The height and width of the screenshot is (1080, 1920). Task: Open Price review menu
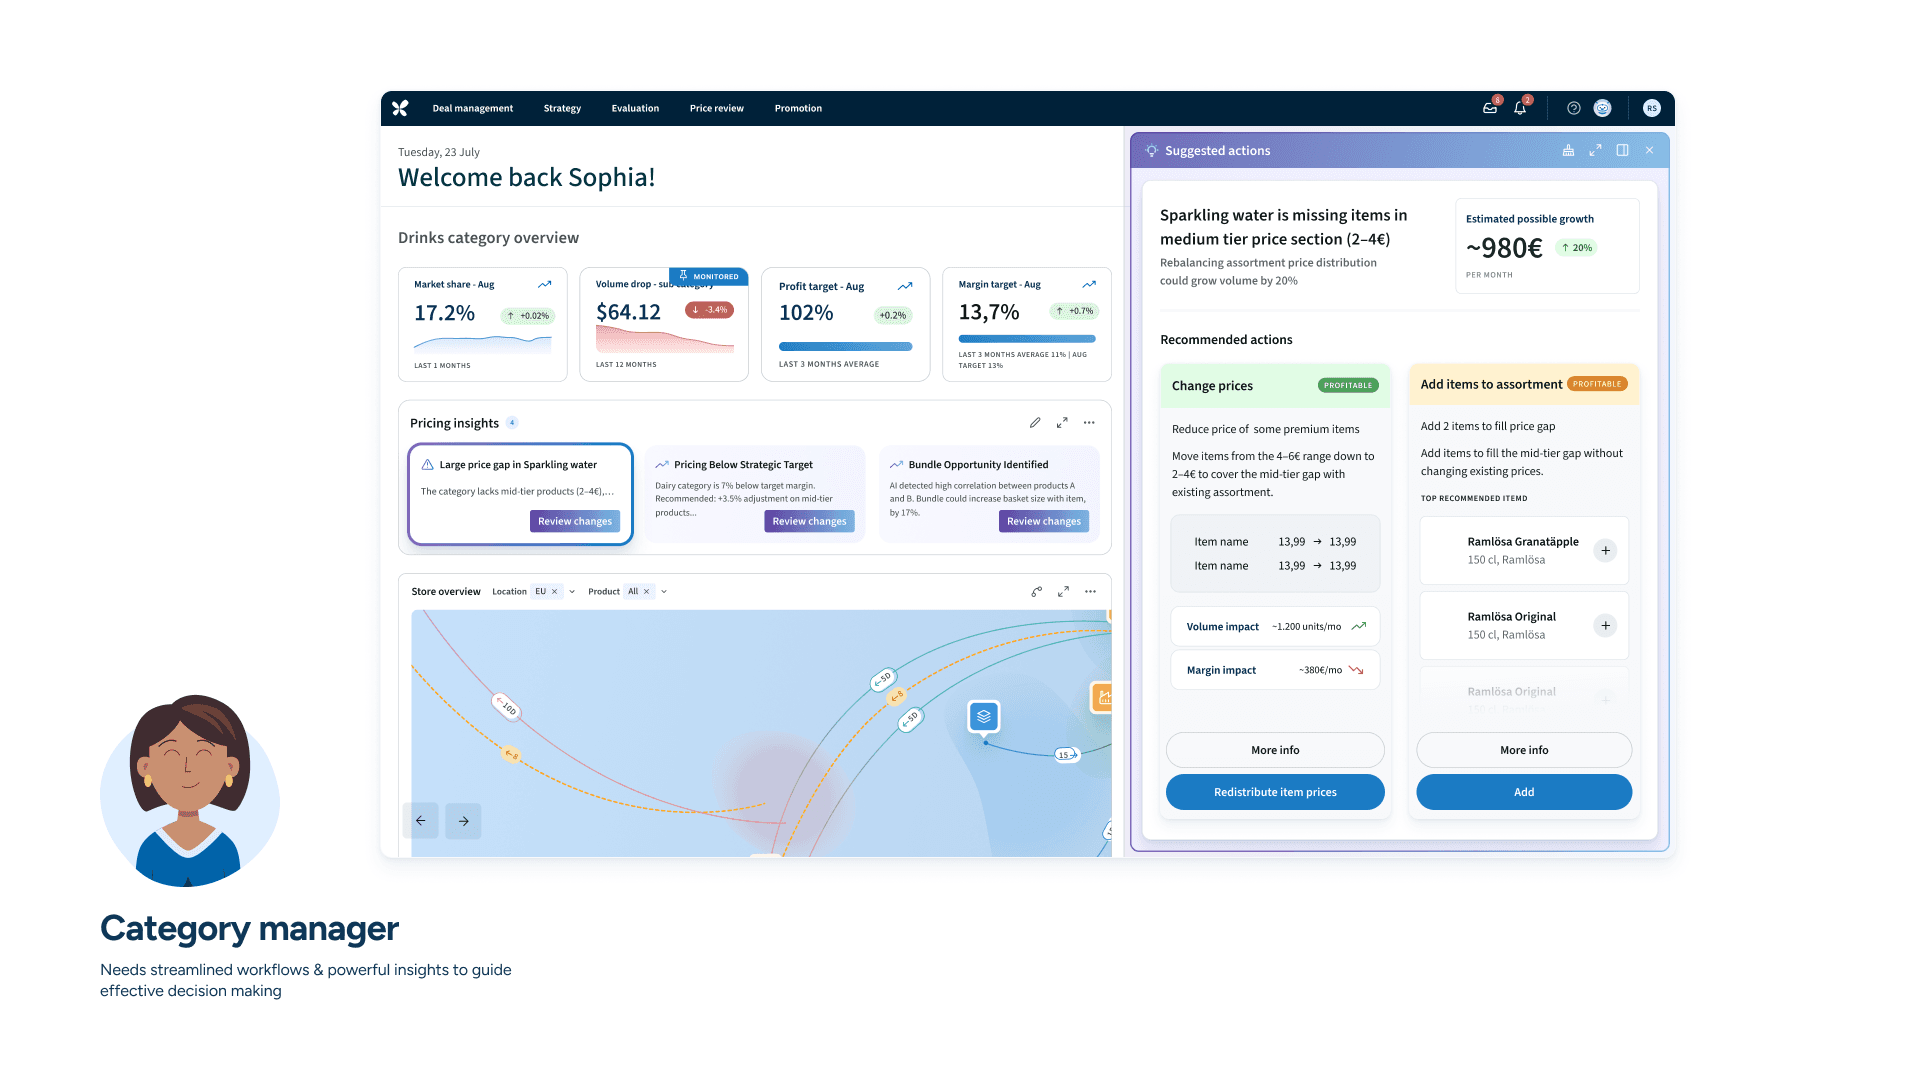[x=717, y=108]
